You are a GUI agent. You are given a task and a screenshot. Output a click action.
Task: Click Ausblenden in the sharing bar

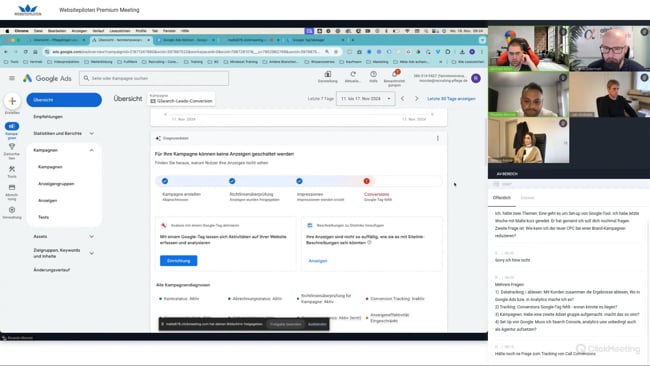click(317, 324)
